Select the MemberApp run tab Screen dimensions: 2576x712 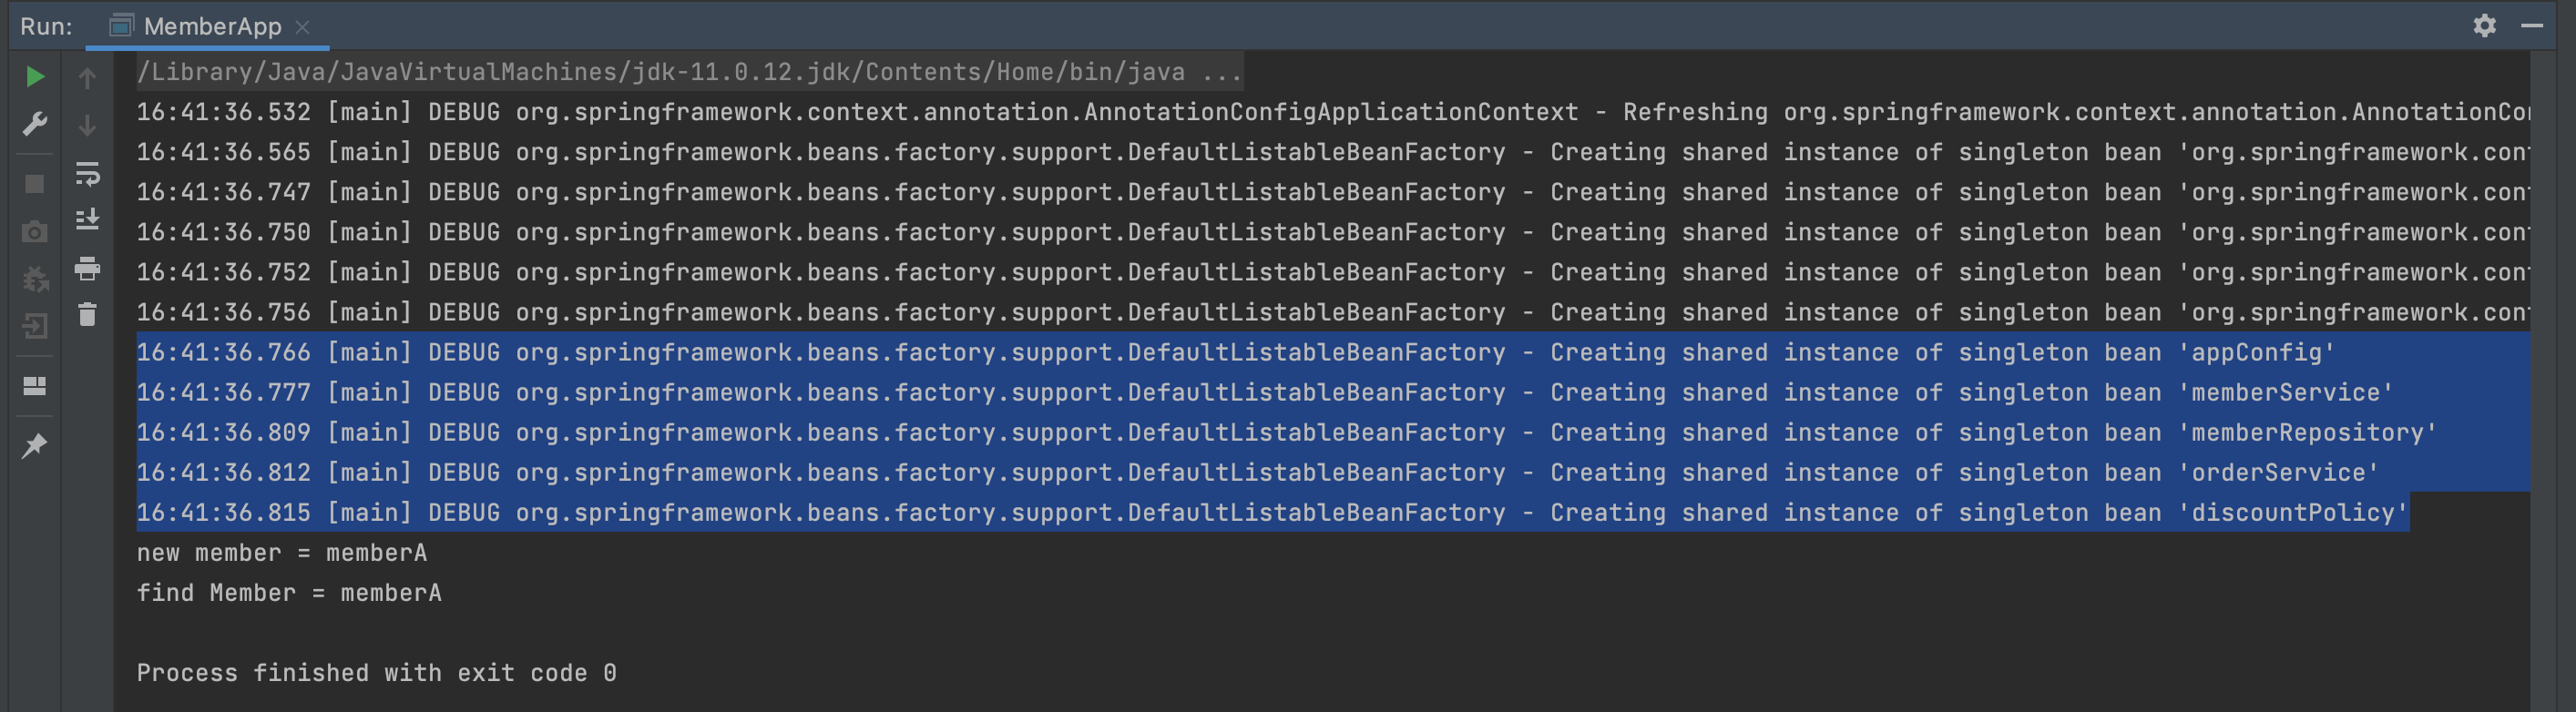(x=211, y=27)
